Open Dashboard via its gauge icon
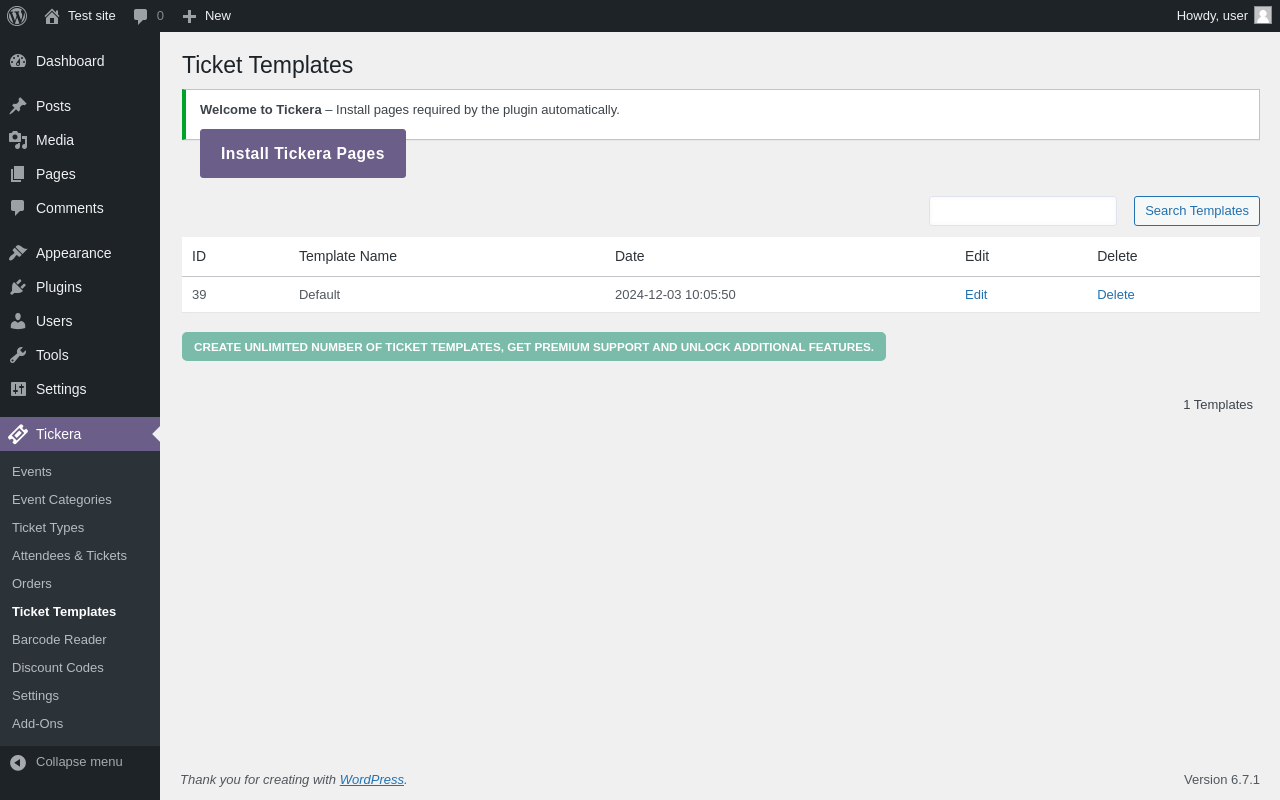 (18, 61)
